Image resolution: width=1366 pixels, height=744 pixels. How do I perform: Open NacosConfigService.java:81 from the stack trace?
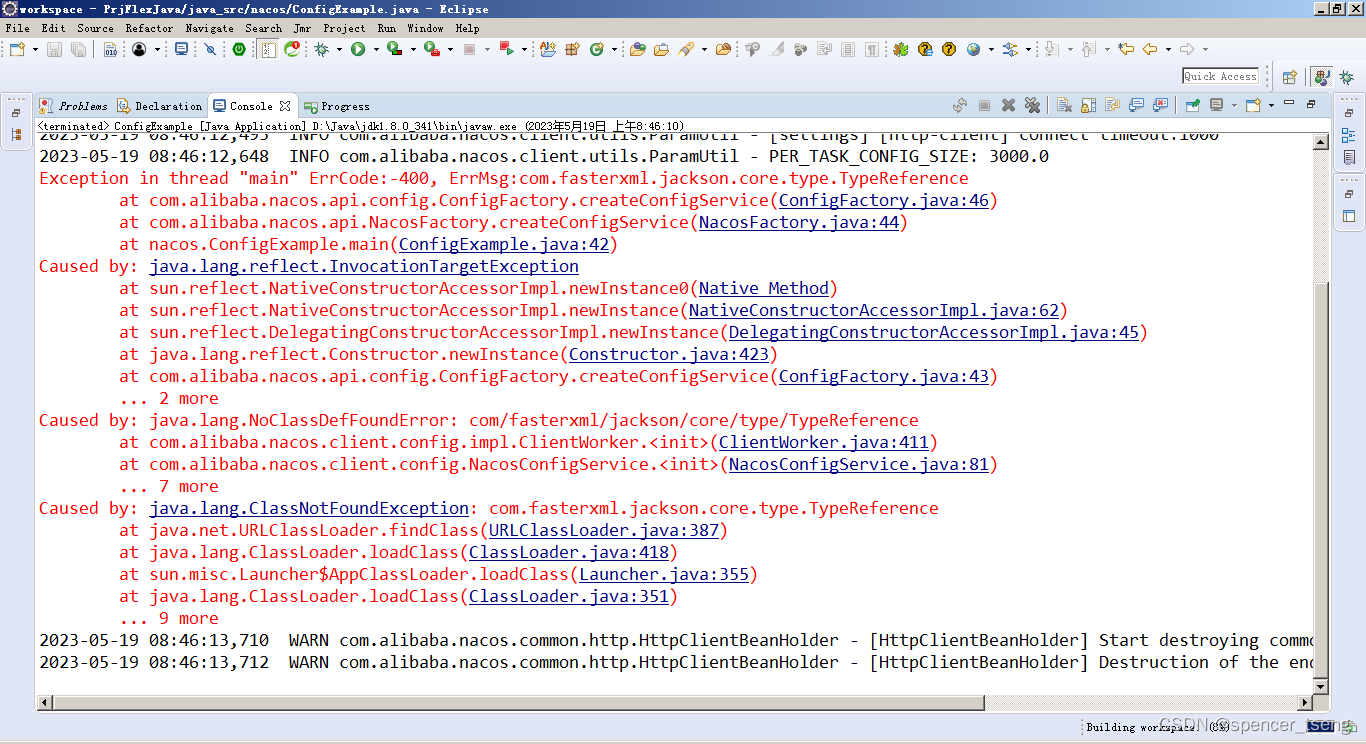pyautogui.click(x=861, y=464)
